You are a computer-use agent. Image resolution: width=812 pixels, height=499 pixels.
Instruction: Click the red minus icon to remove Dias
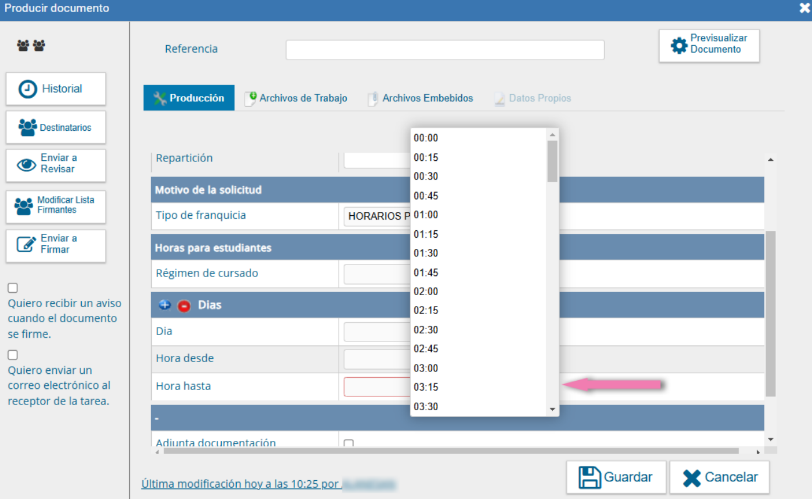pyautogui.click(x=183, y=304)
